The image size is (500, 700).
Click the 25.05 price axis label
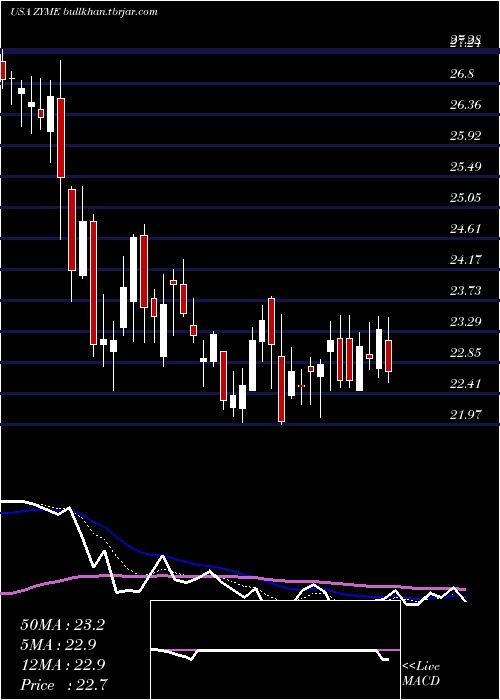pyautogui.click(x=465, y=198)
